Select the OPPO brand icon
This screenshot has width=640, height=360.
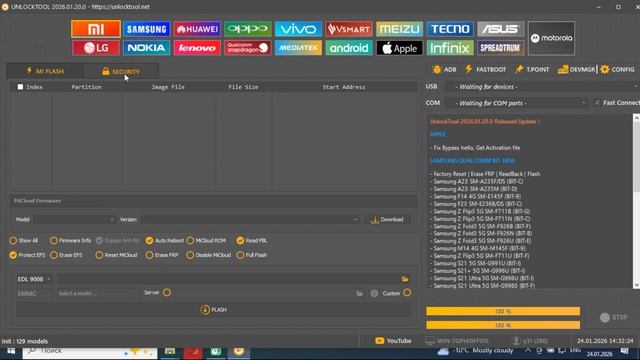click(248, 29)
